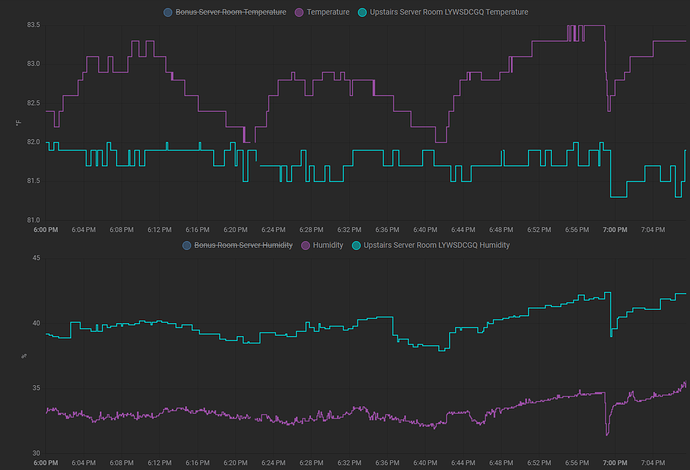690x470 pixels.
Task: Toggle Bonus Room Server Humidity legend label
Action: [x=243, y=245]
